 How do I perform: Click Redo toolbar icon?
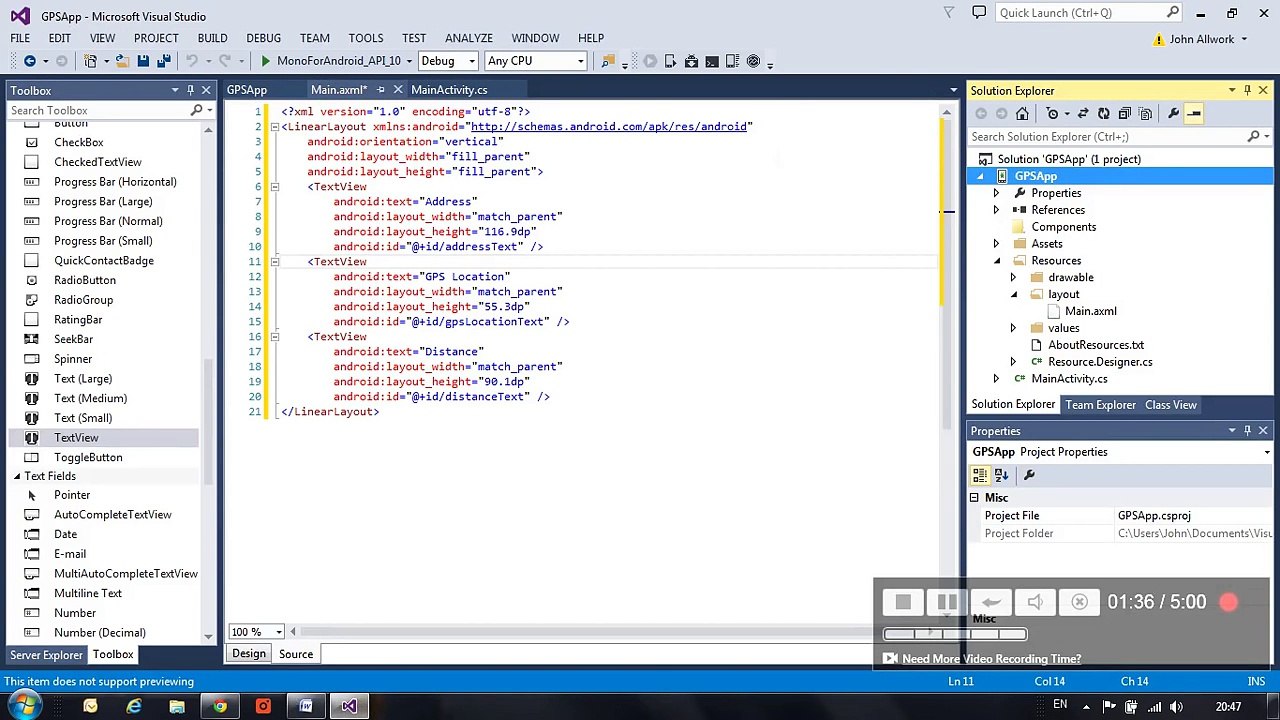tap(225, 61)
